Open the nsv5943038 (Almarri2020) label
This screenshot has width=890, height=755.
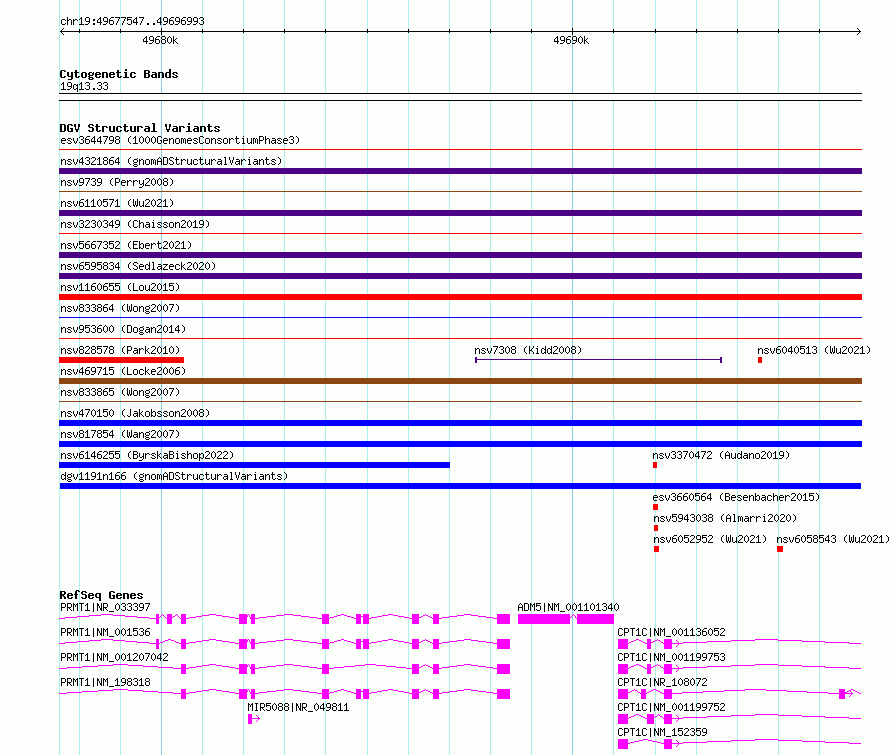[725, 518]
